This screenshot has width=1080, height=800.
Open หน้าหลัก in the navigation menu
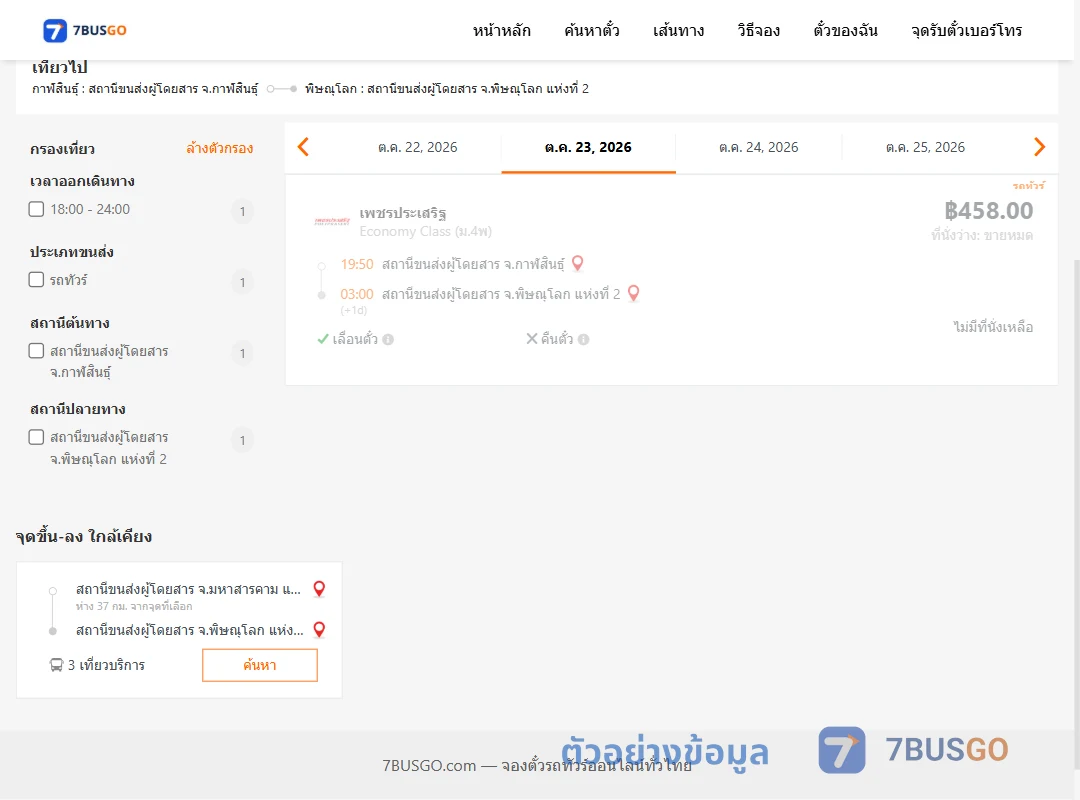pyautogui.click(x=501, y=31)
